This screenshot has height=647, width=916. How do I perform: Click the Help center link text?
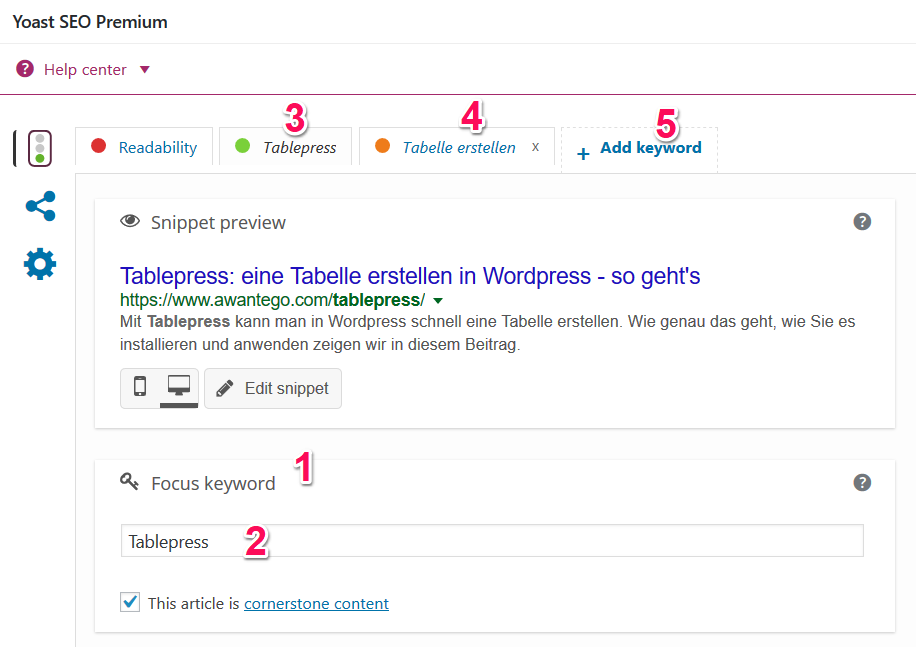[x=85, y=69]
